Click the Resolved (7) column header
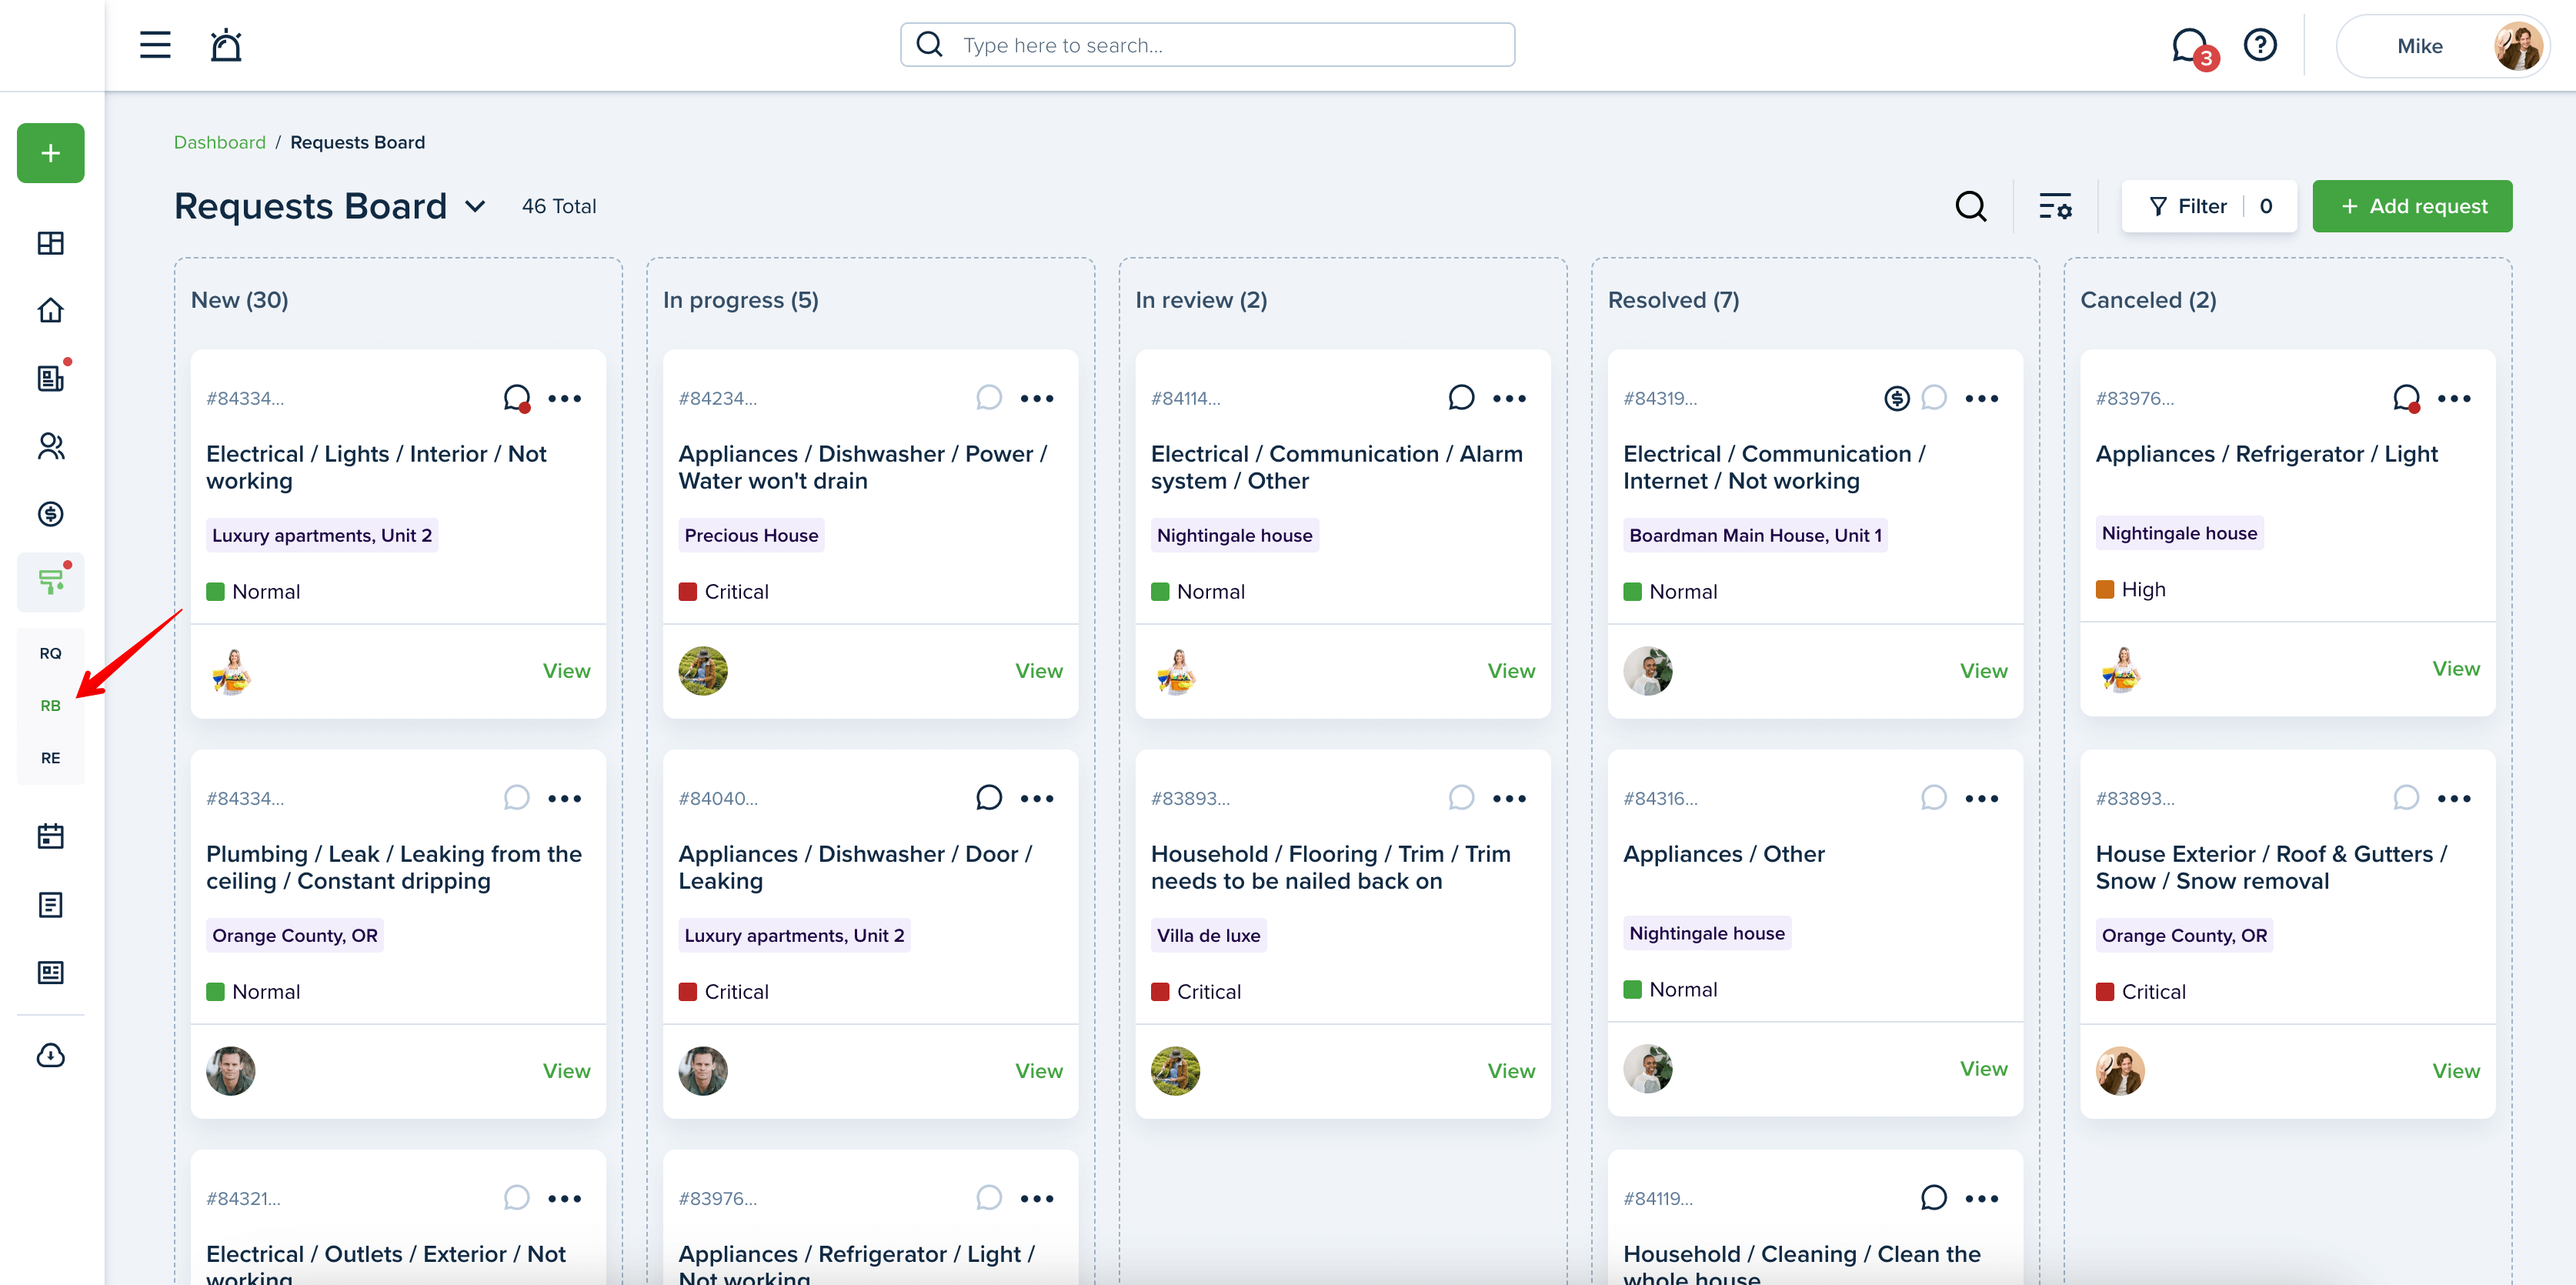 point(1673,300)
